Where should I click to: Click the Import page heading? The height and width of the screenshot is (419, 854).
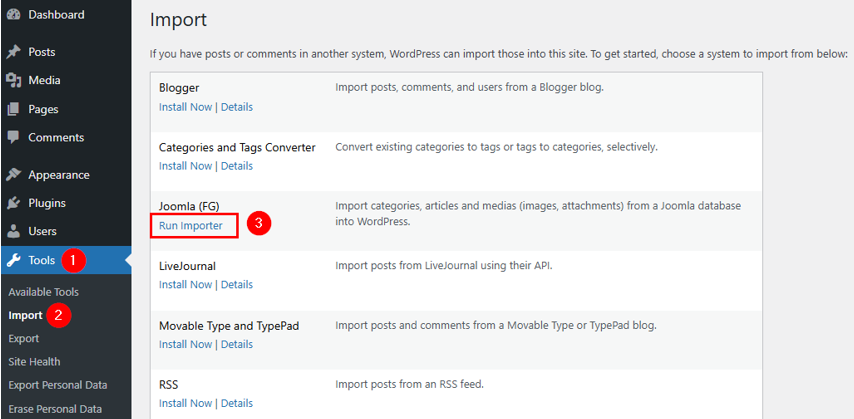[179, 20]
